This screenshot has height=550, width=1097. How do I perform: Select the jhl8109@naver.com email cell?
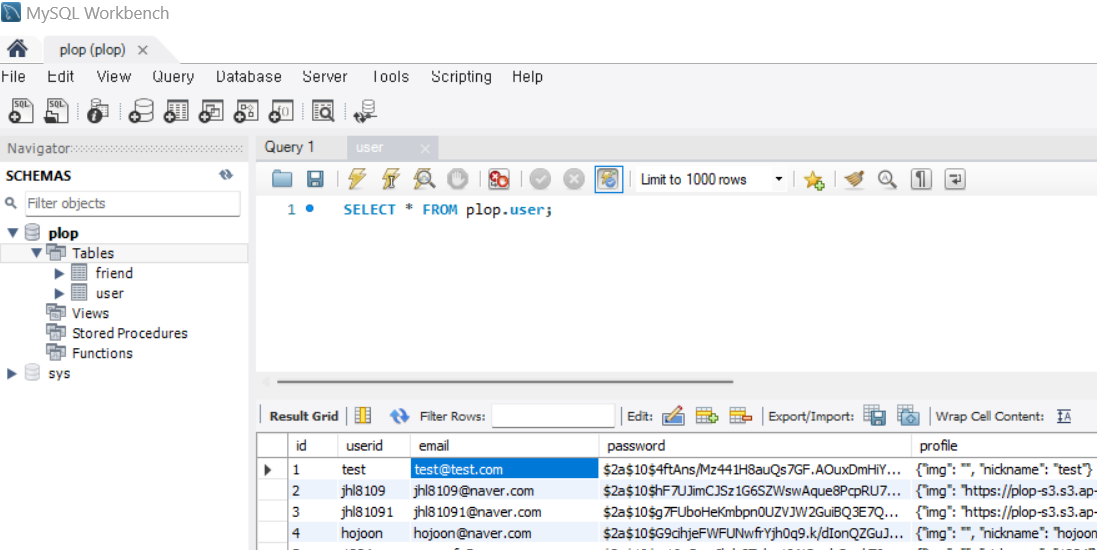[504, 491]
